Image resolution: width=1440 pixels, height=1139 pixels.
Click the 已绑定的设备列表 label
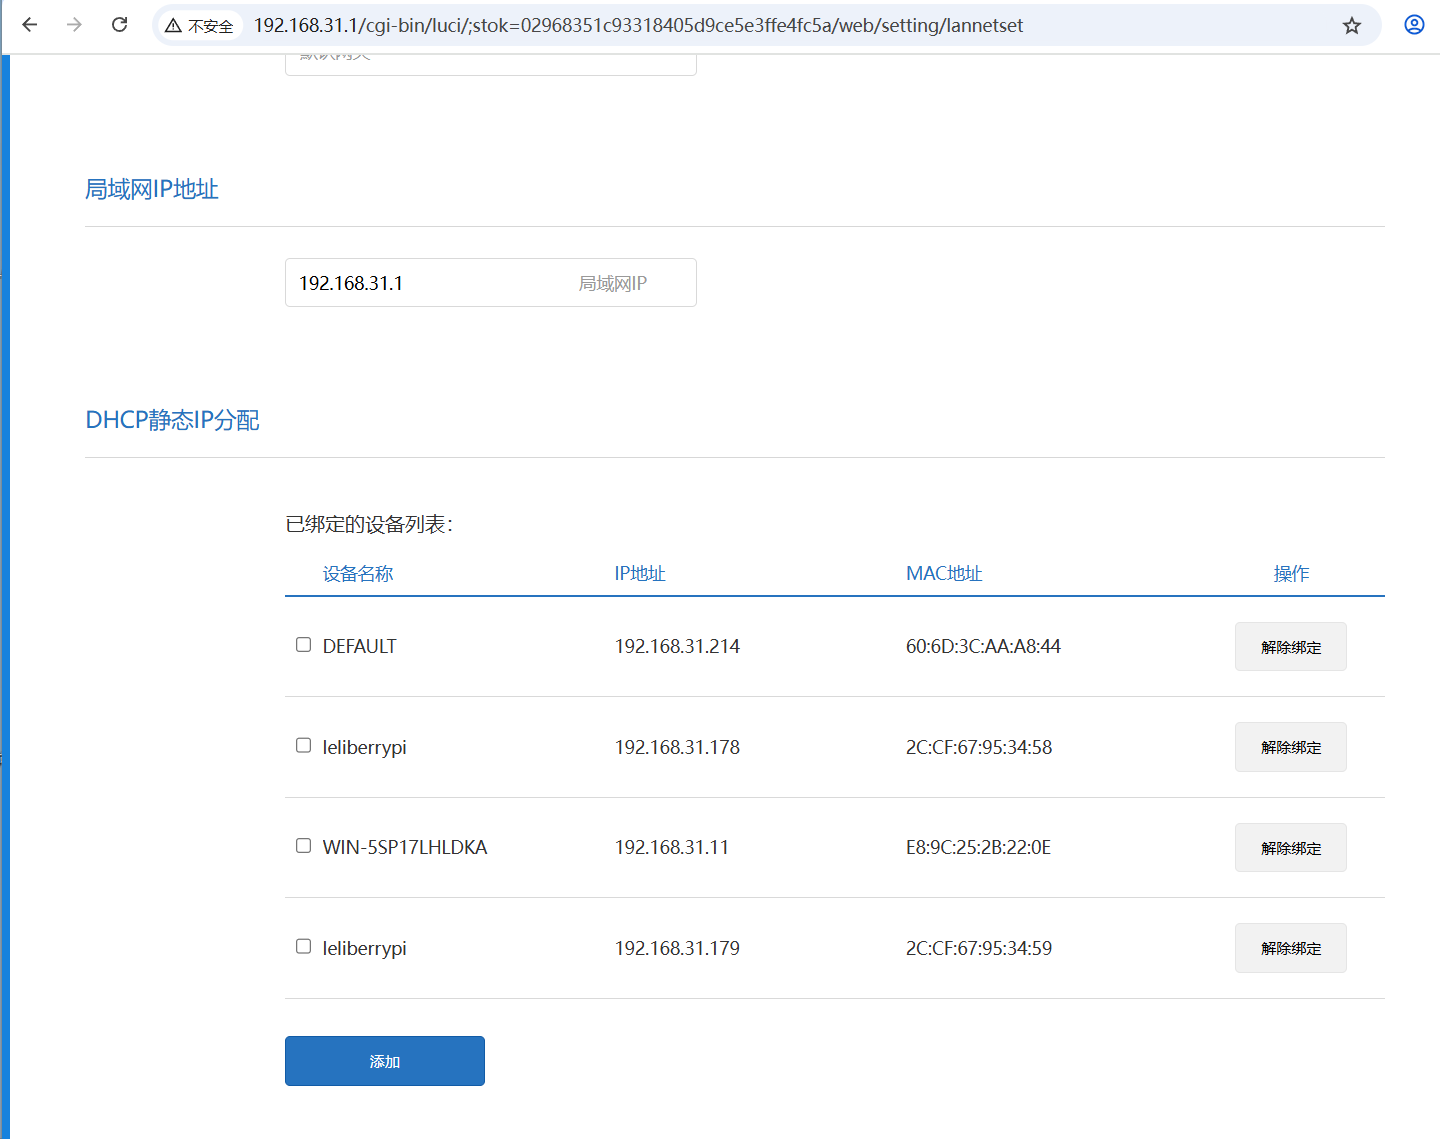(x=369, y=524)
